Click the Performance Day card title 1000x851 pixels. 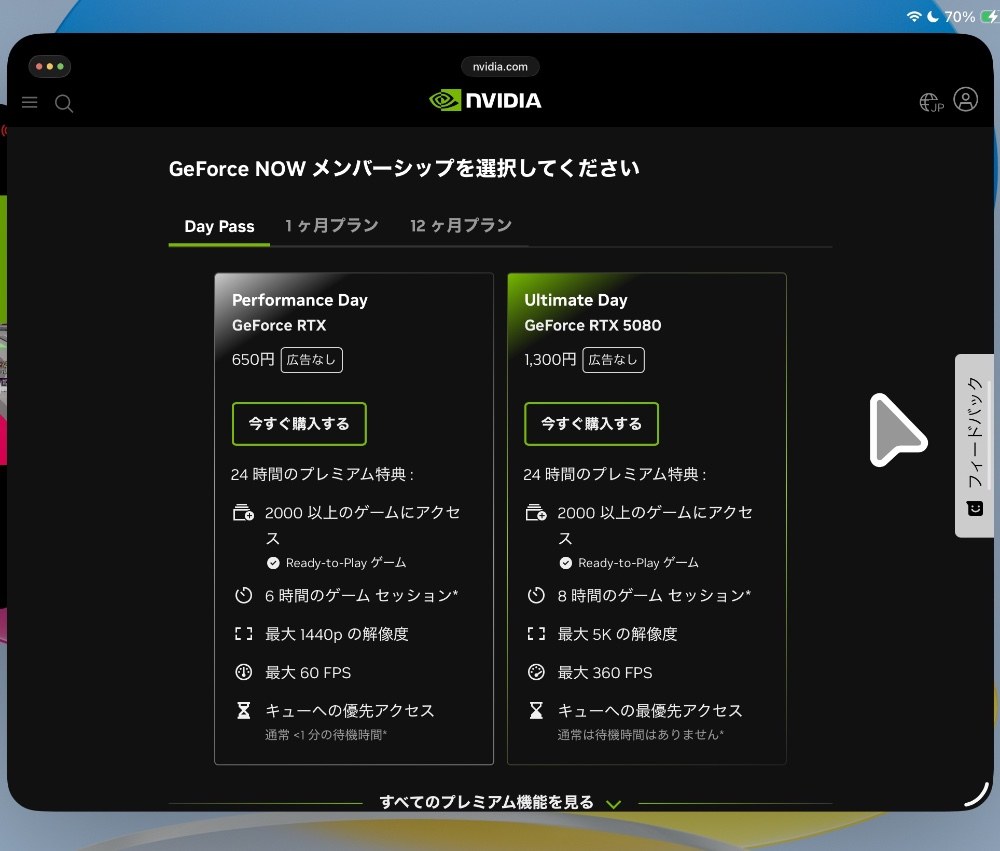[300, 300]
